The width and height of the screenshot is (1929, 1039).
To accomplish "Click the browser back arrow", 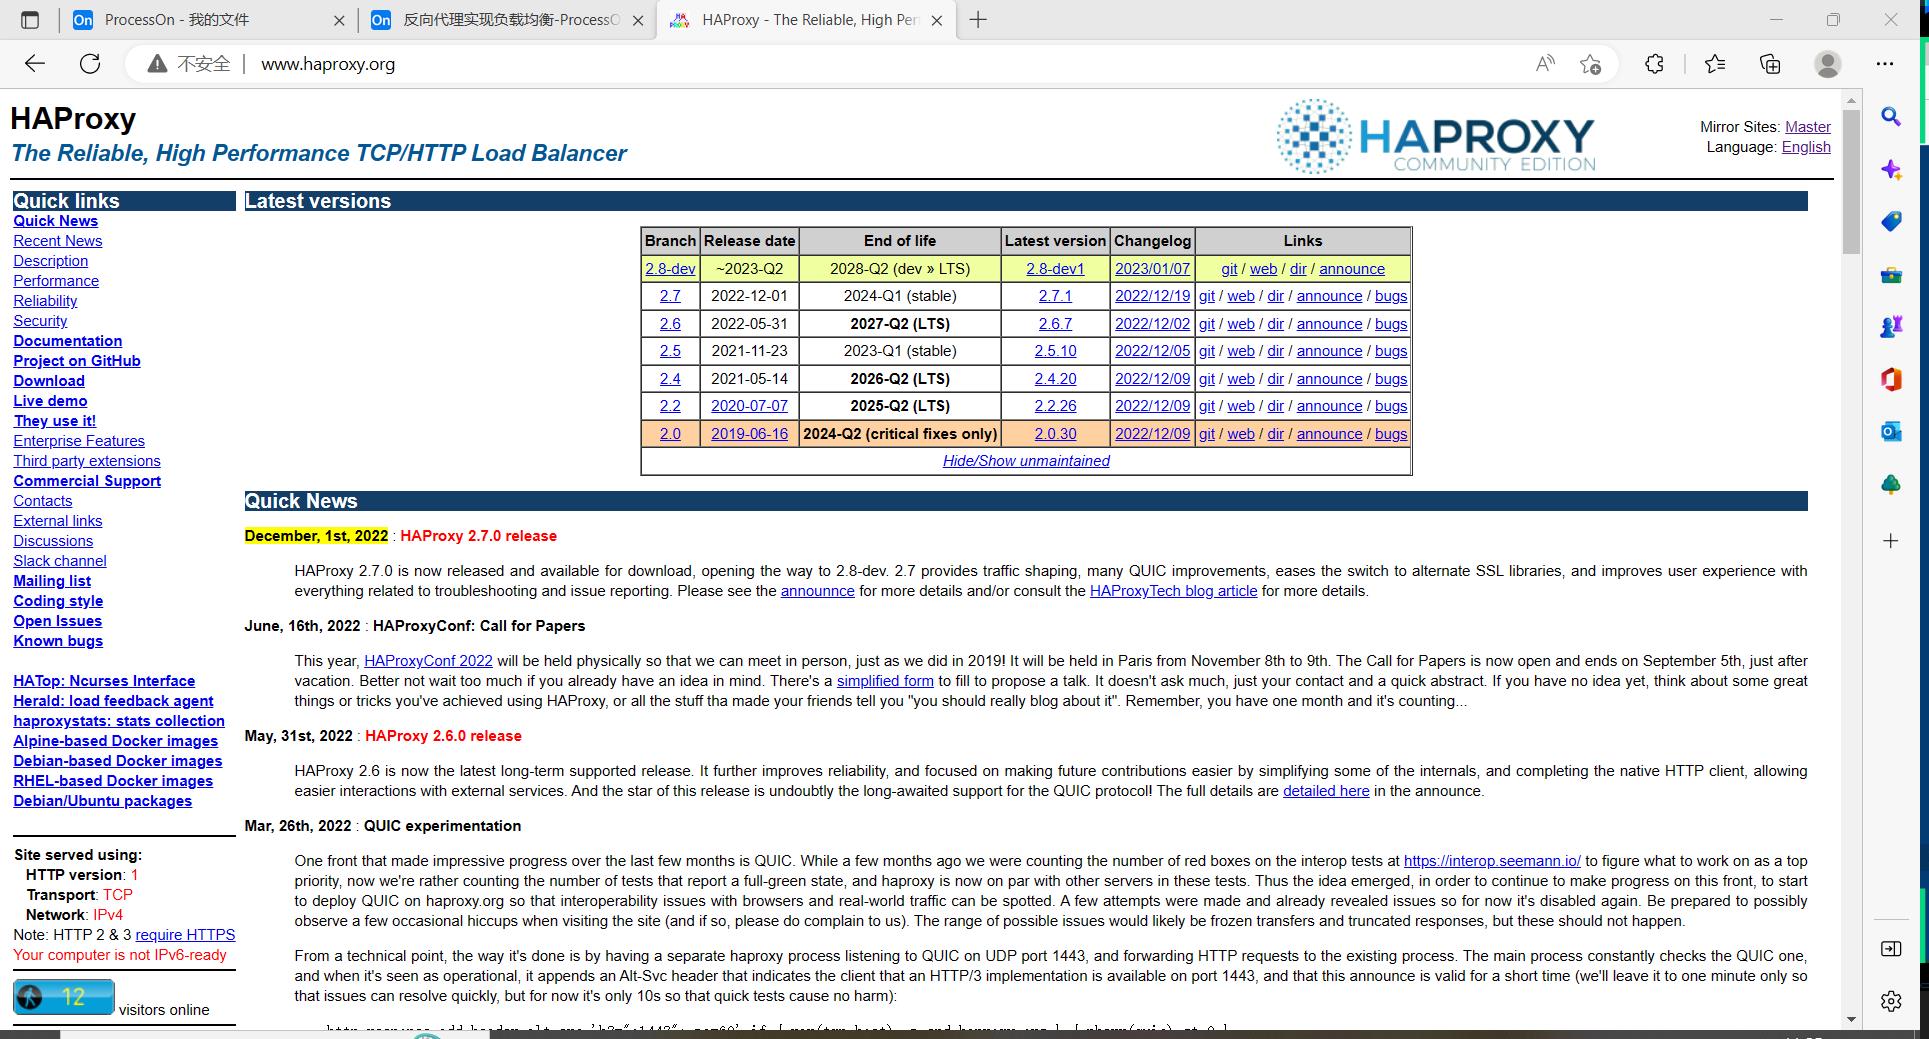I will [35, 64].
